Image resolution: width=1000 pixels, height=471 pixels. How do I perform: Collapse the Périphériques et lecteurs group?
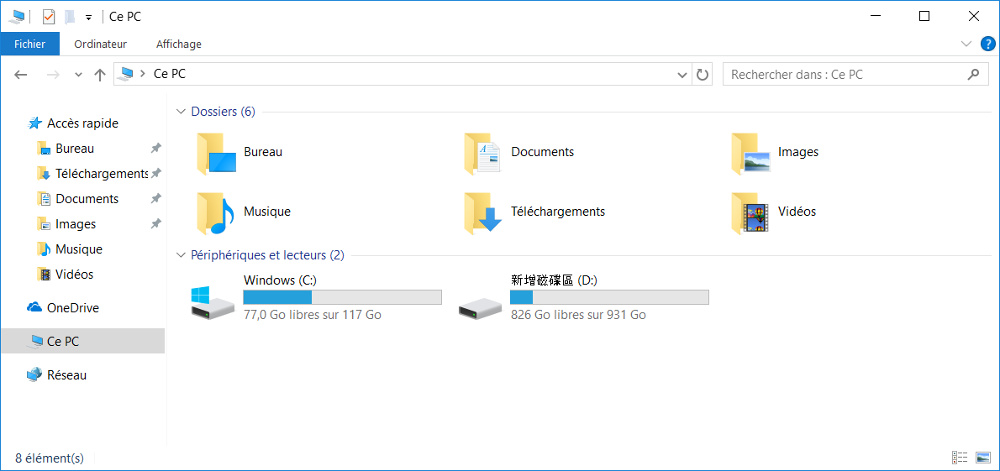click(181, 255)
